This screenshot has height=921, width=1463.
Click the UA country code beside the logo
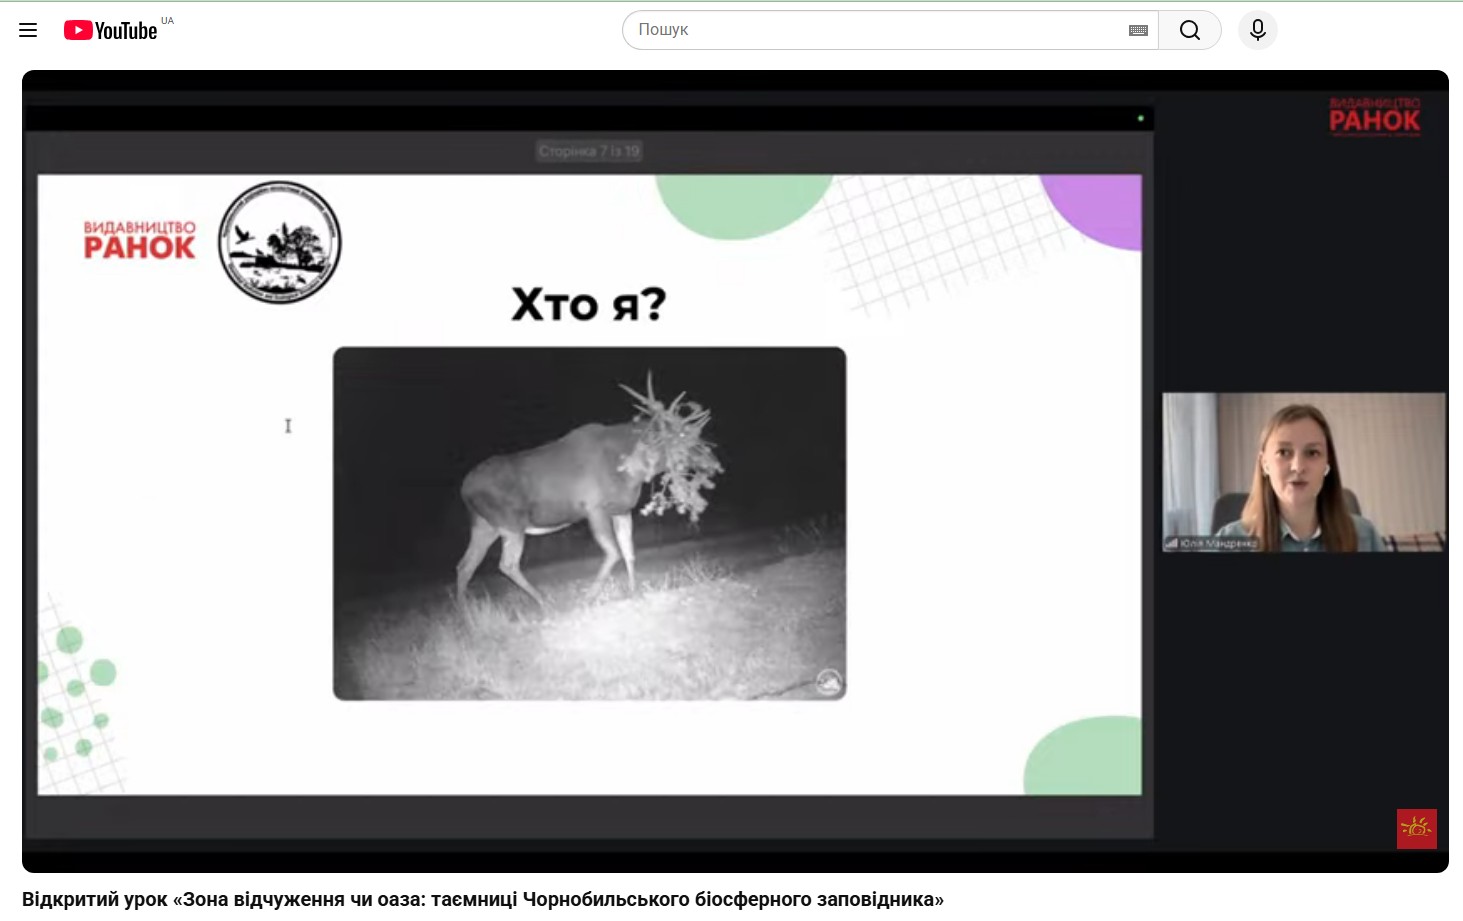coord(167,21)
